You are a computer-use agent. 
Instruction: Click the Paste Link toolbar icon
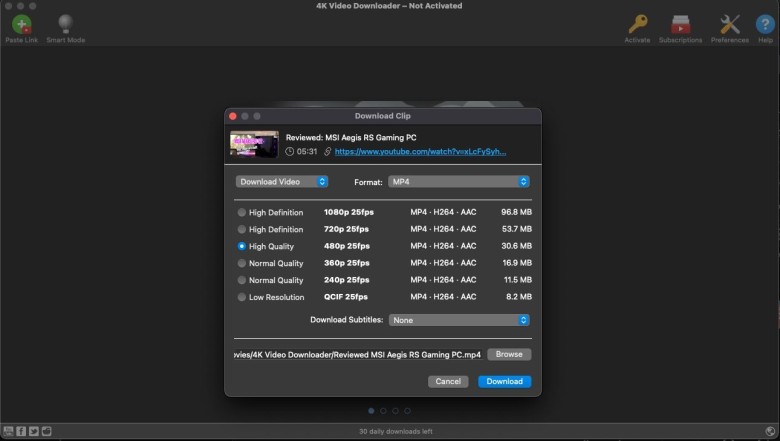(21, 24)
